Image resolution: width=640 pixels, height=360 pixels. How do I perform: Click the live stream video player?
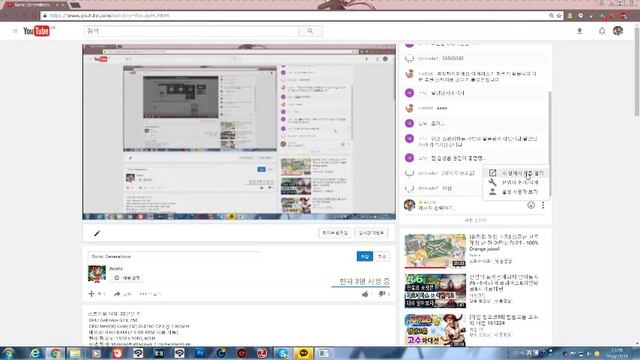(x=239, y=132)
